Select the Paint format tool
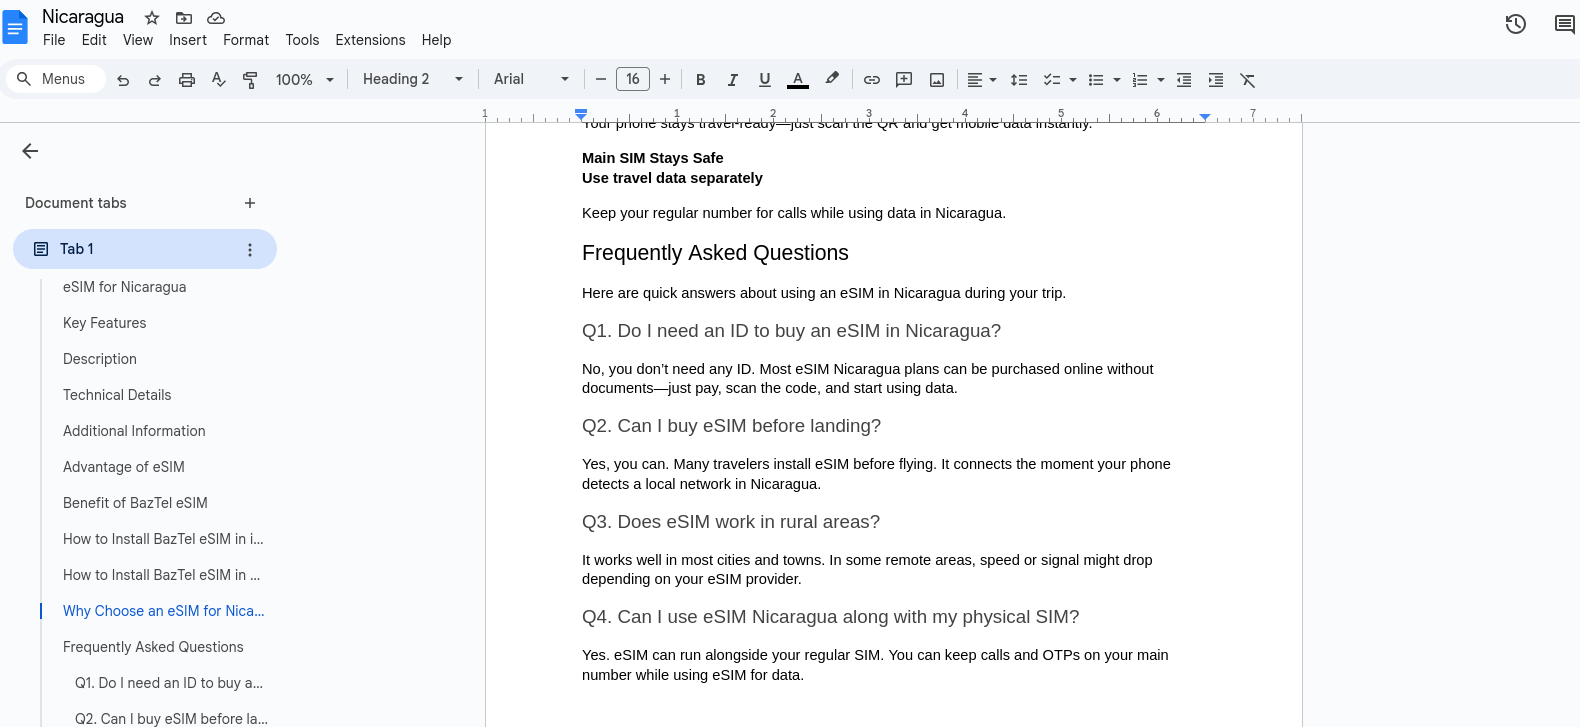Screen dimensions: 1580x727 [251, 80]
